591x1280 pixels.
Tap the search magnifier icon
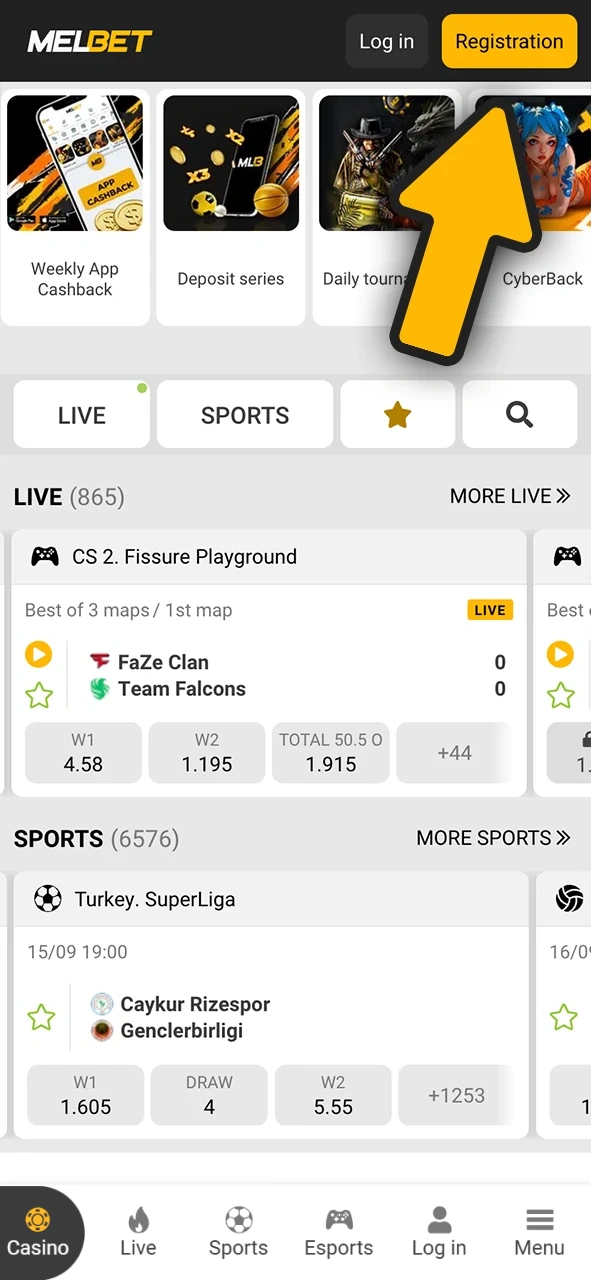[519, 414]
